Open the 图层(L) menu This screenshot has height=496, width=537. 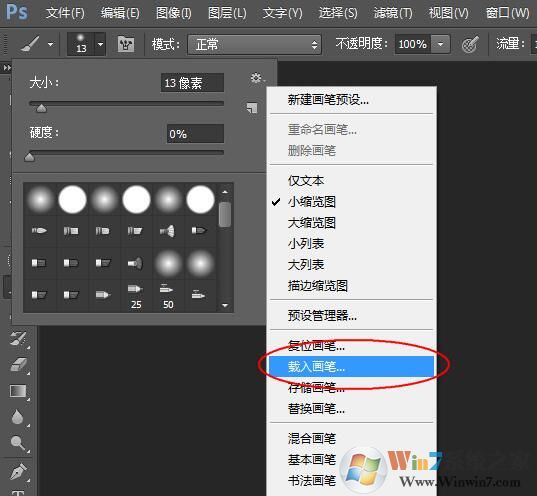pos(227,13)
